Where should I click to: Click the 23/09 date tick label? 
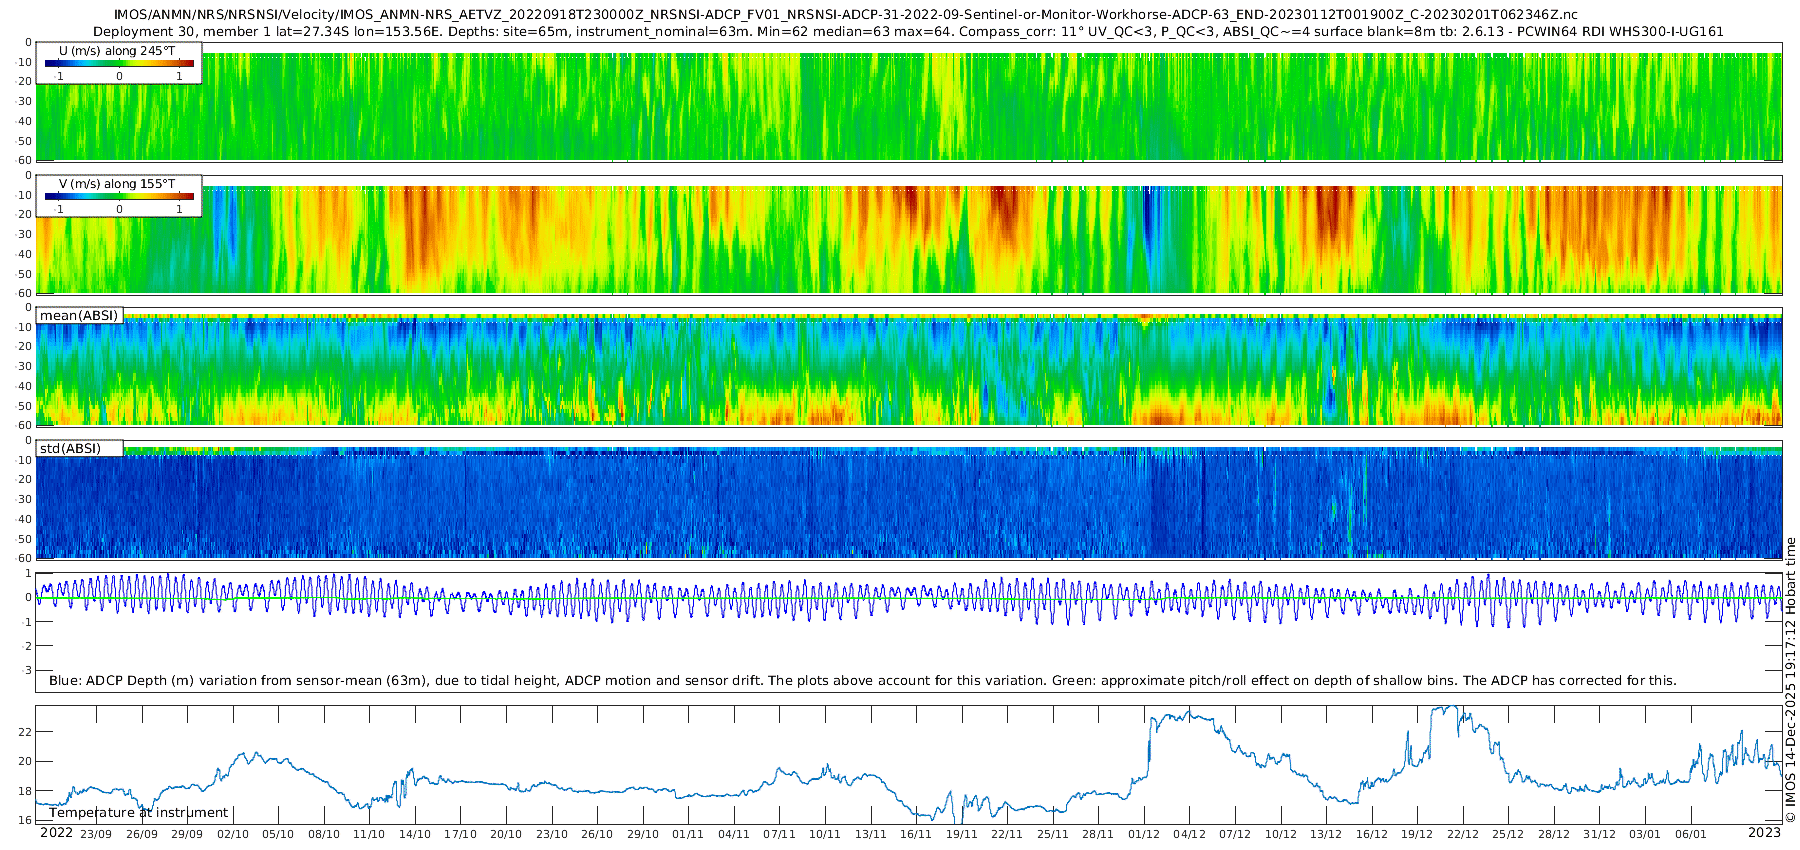pos(96,834)
